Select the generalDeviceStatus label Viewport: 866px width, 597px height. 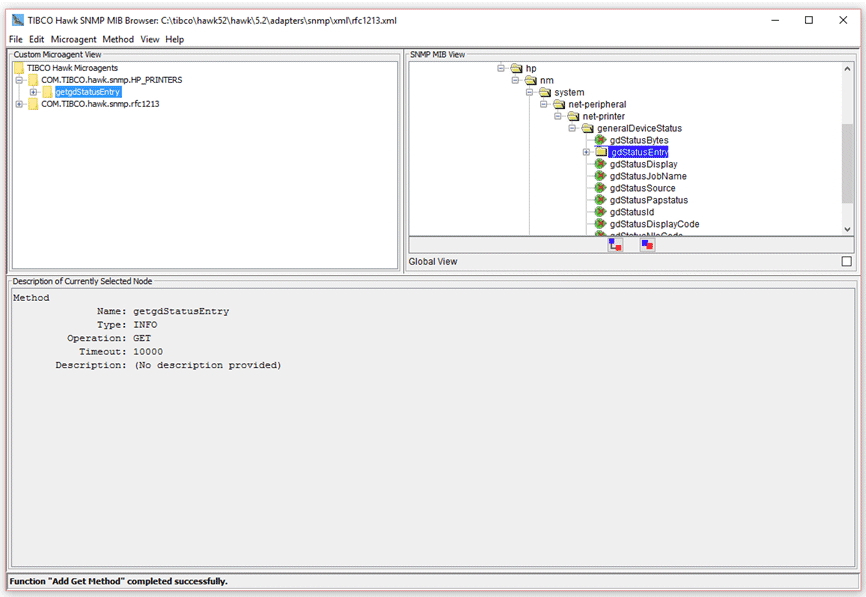click(640, 128)
